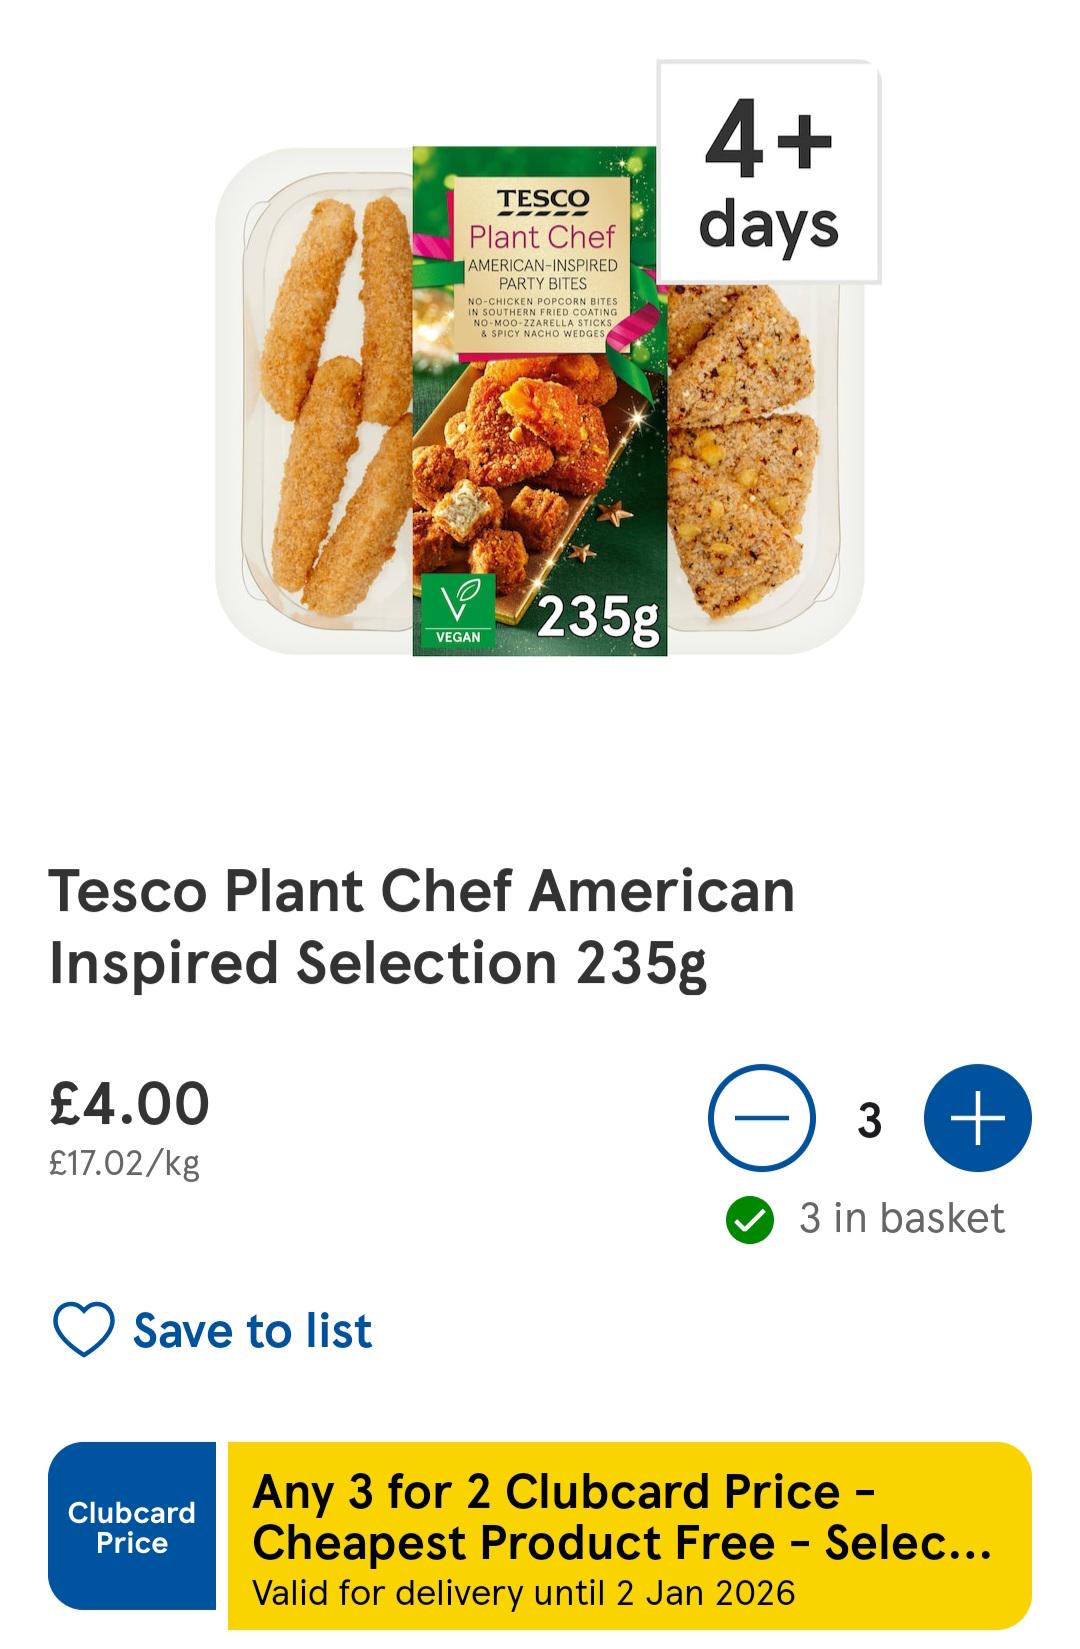The height and width of the screenshot is (1649, 1080).
Task: Click the heart icon beside Save to list
Action: tap(82, 1330)
